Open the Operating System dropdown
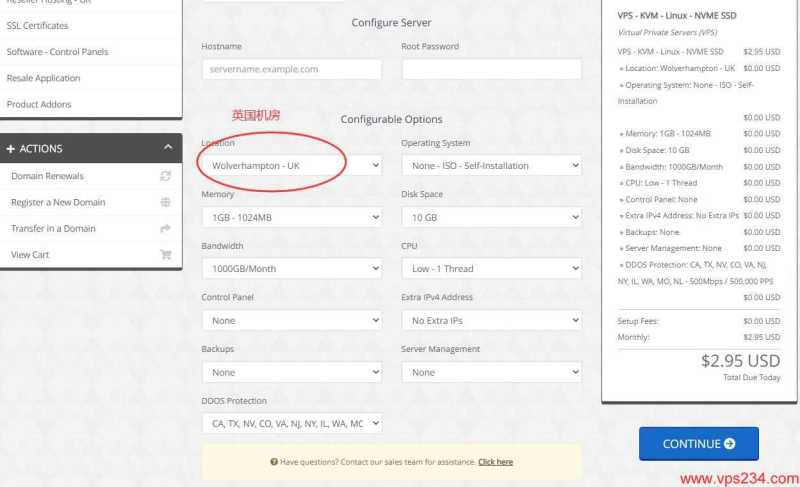Image resolution: width=800 pixels, height=487 pixels. click(x=491, y=166)
